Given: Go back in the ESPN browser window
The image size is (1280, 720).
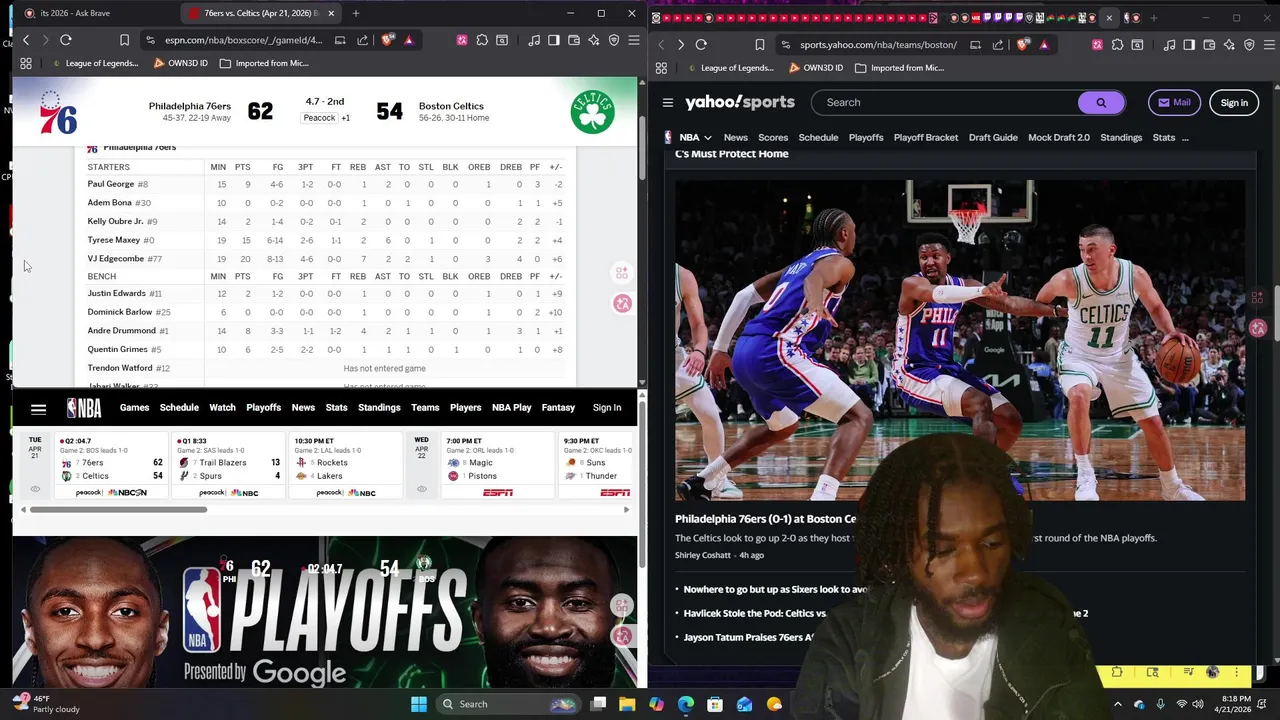Looking at the screenshot, I should pos(26,40).
